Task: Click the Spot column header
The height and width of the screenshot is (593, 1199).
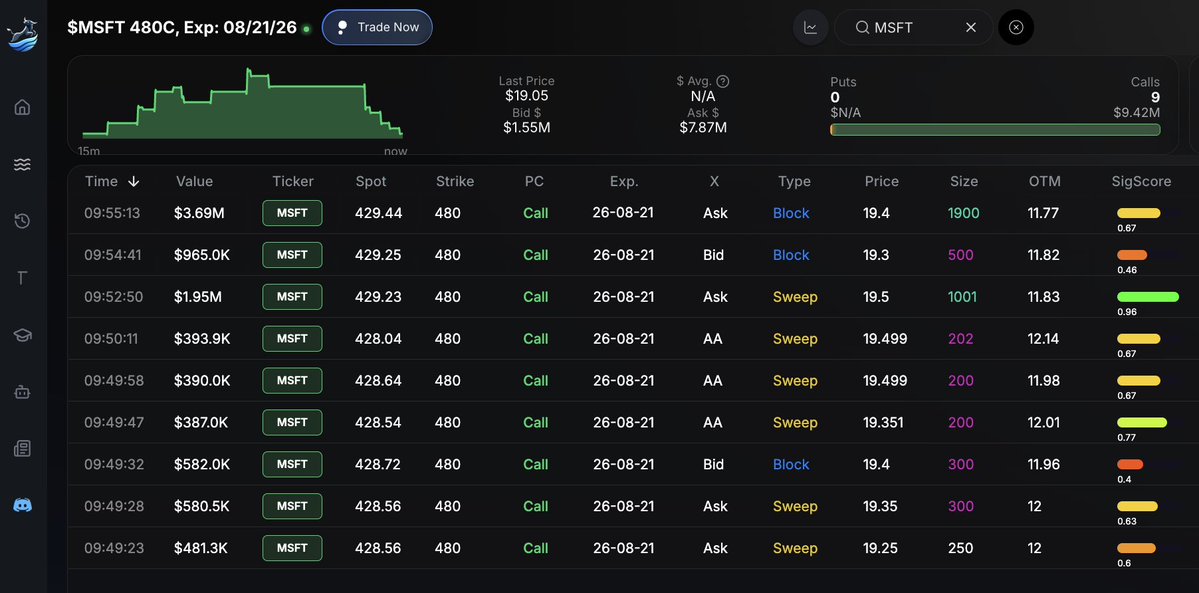Action: 371,181
